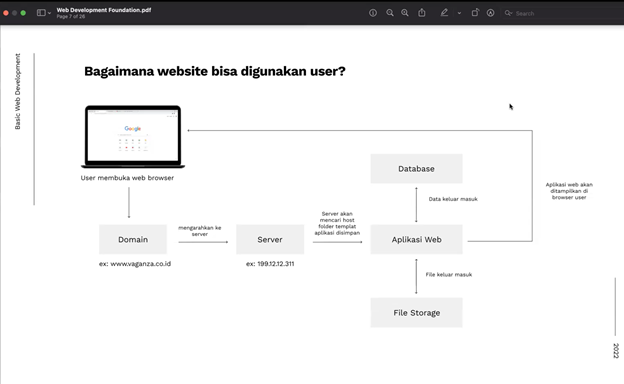Close the Preview window with red button
Viewport: 624px width, 384px height.
click(x=6, y=13)
